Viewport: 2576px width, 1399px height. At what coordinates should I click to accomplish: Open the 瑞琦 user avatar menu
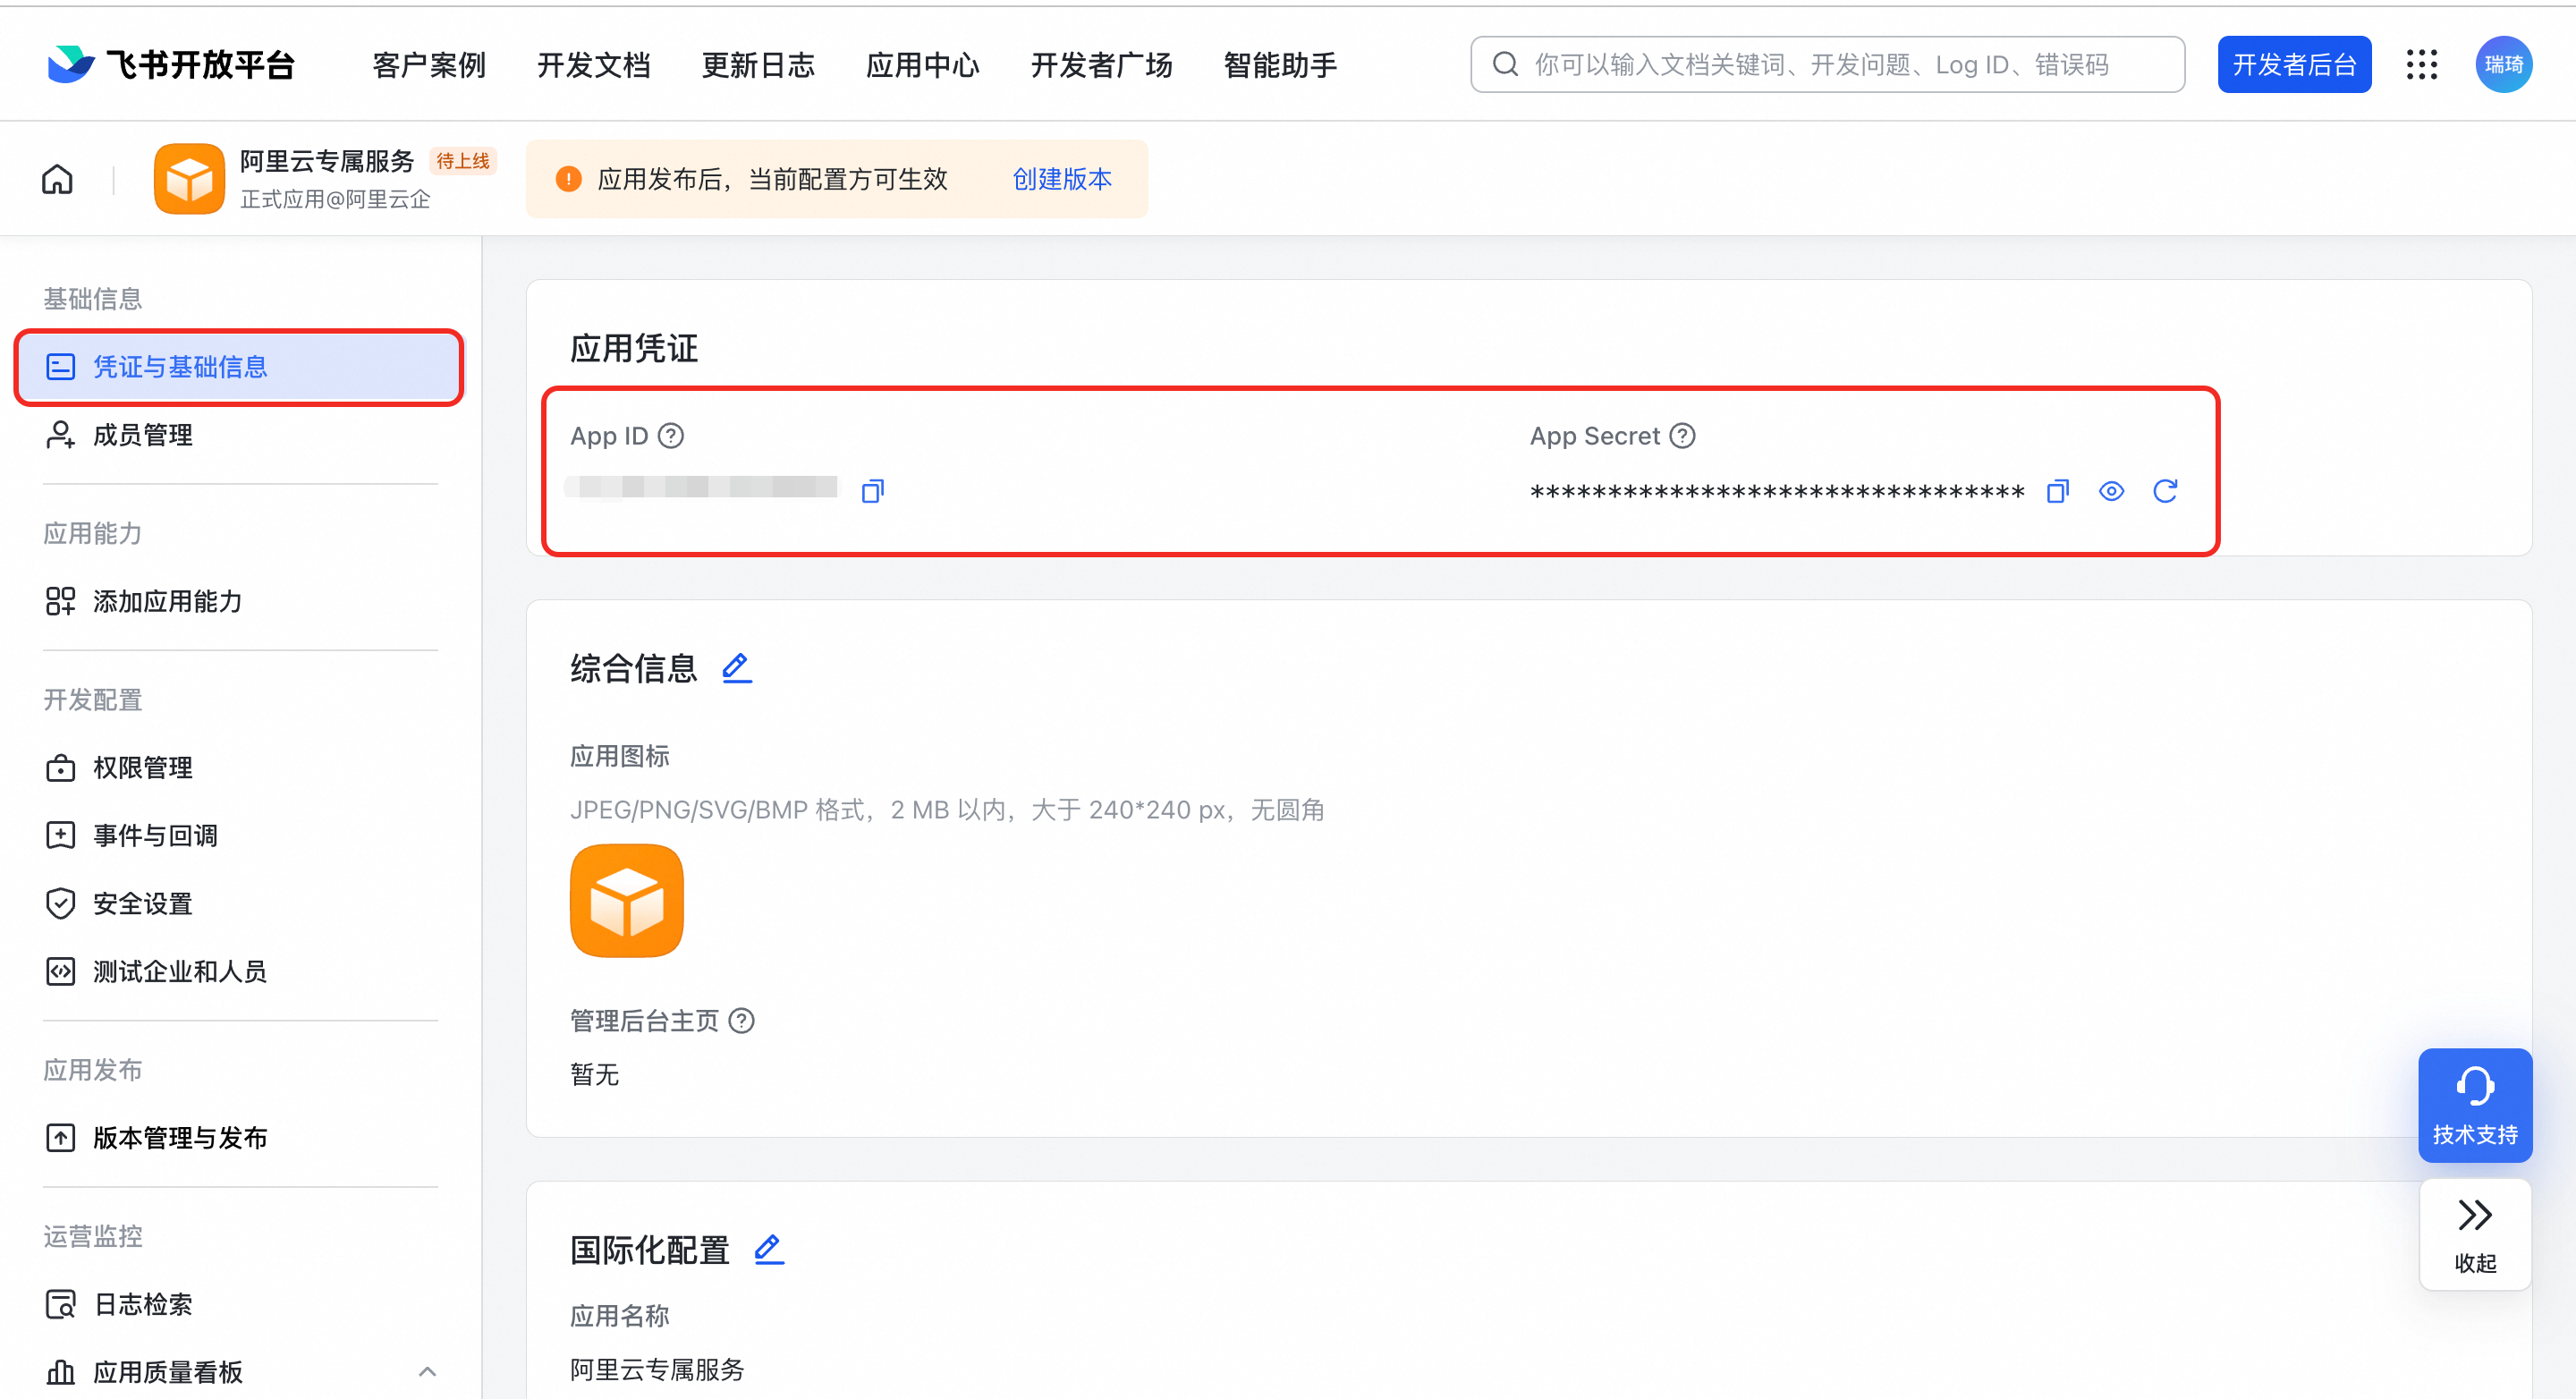2503,65
